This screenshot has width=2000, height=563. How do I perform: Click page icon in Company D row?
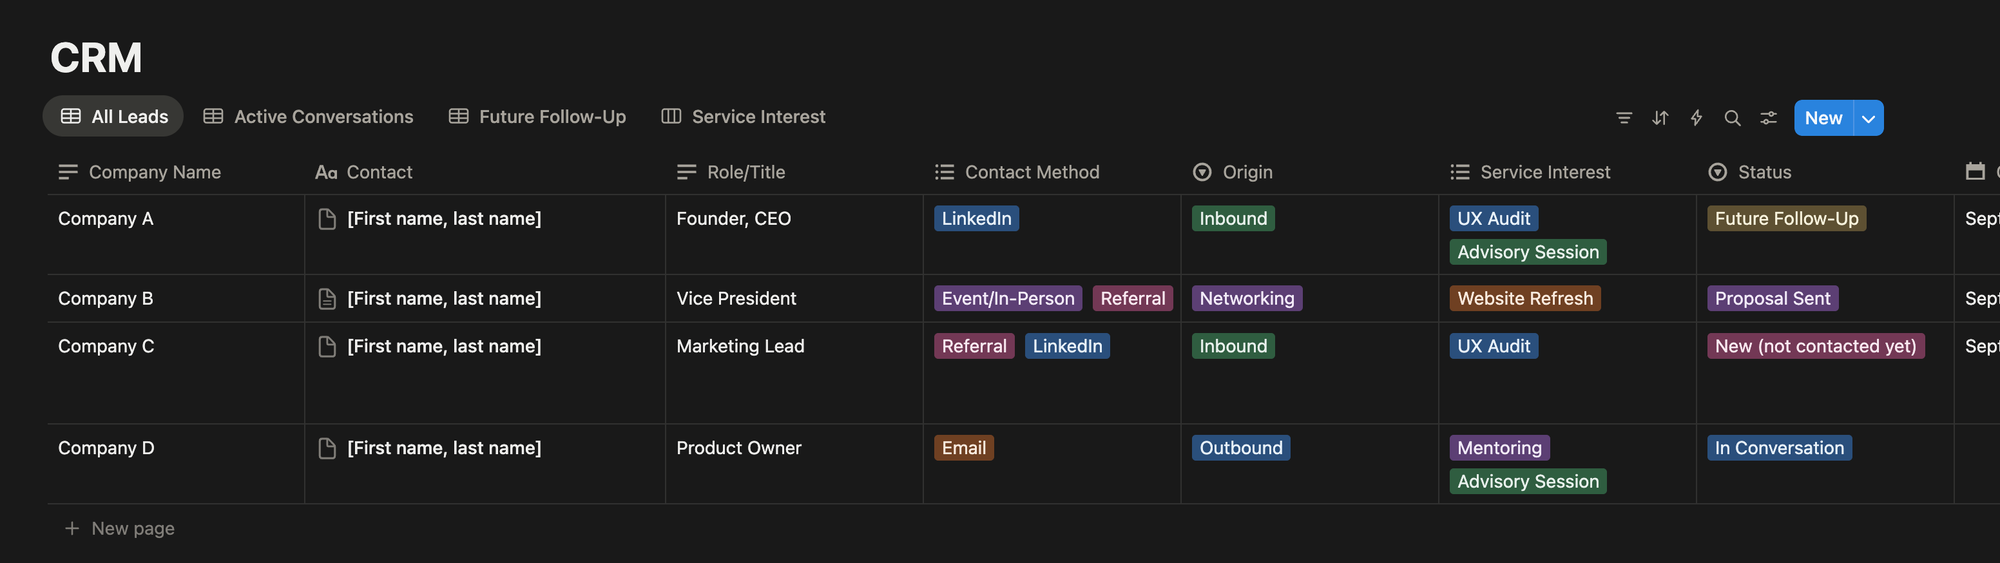(x=327, y=448)
